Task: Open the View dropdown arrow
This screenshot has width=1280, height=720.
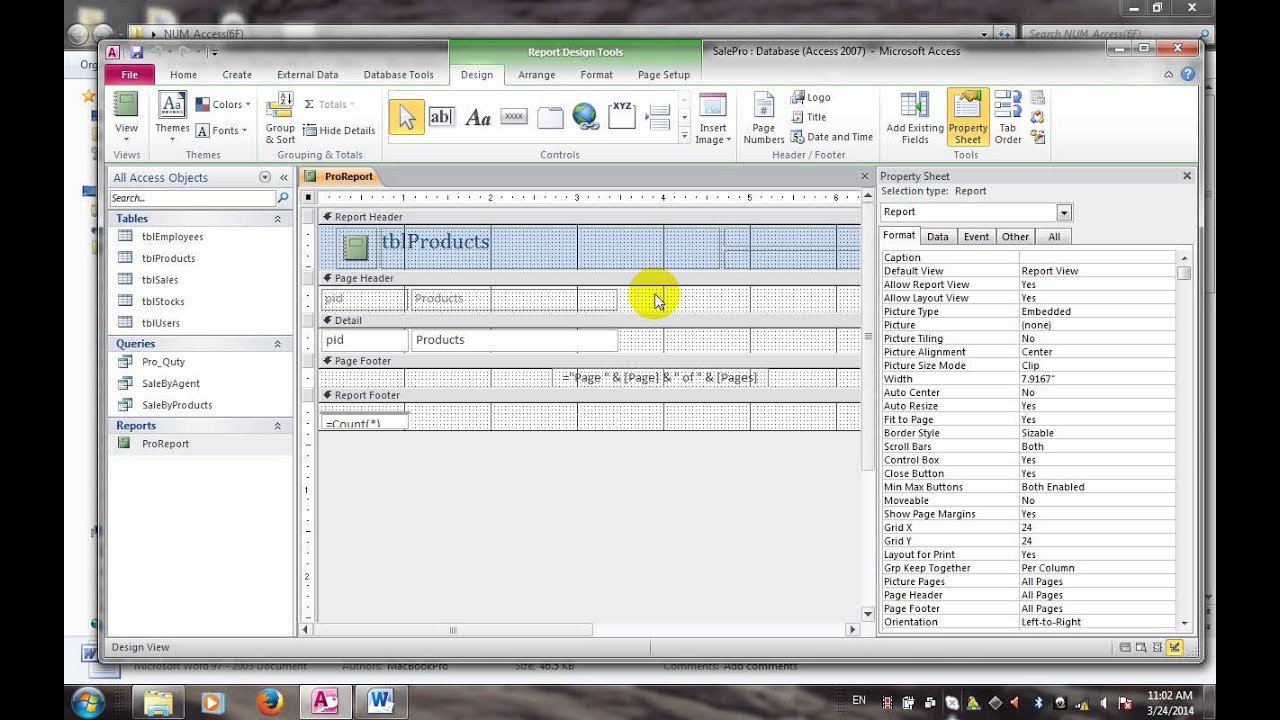Action: point(126,139)
